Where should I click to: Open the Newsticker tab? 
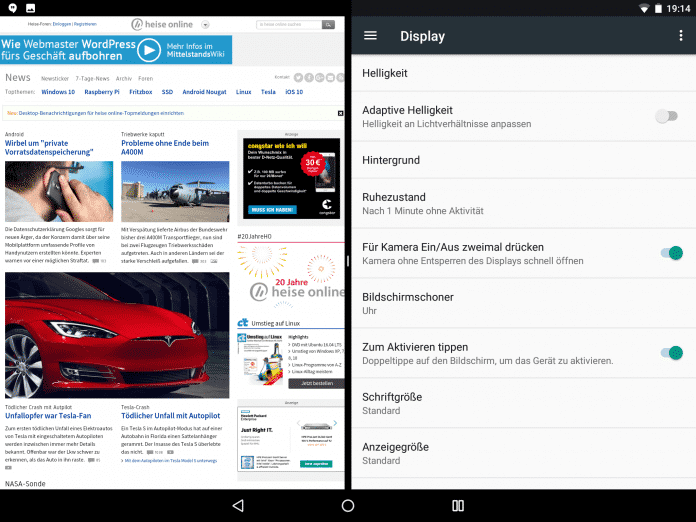[x=55, y=78]
